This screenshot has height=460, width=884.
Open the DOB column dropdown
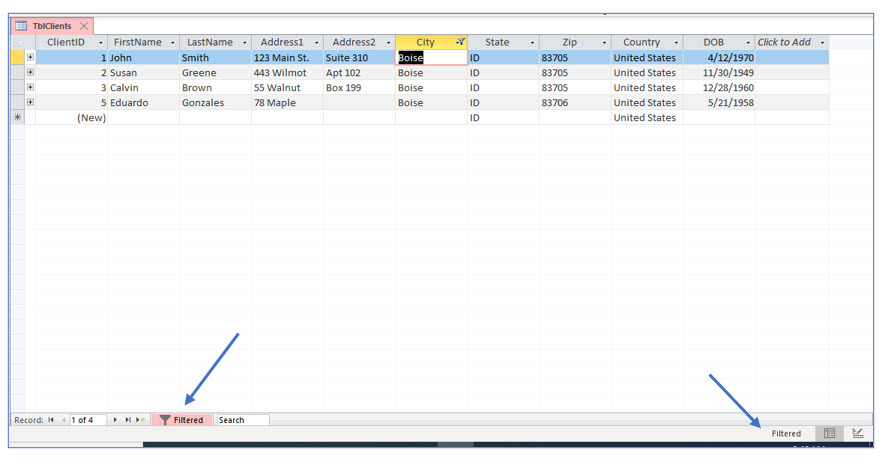(x=748, y=43)
